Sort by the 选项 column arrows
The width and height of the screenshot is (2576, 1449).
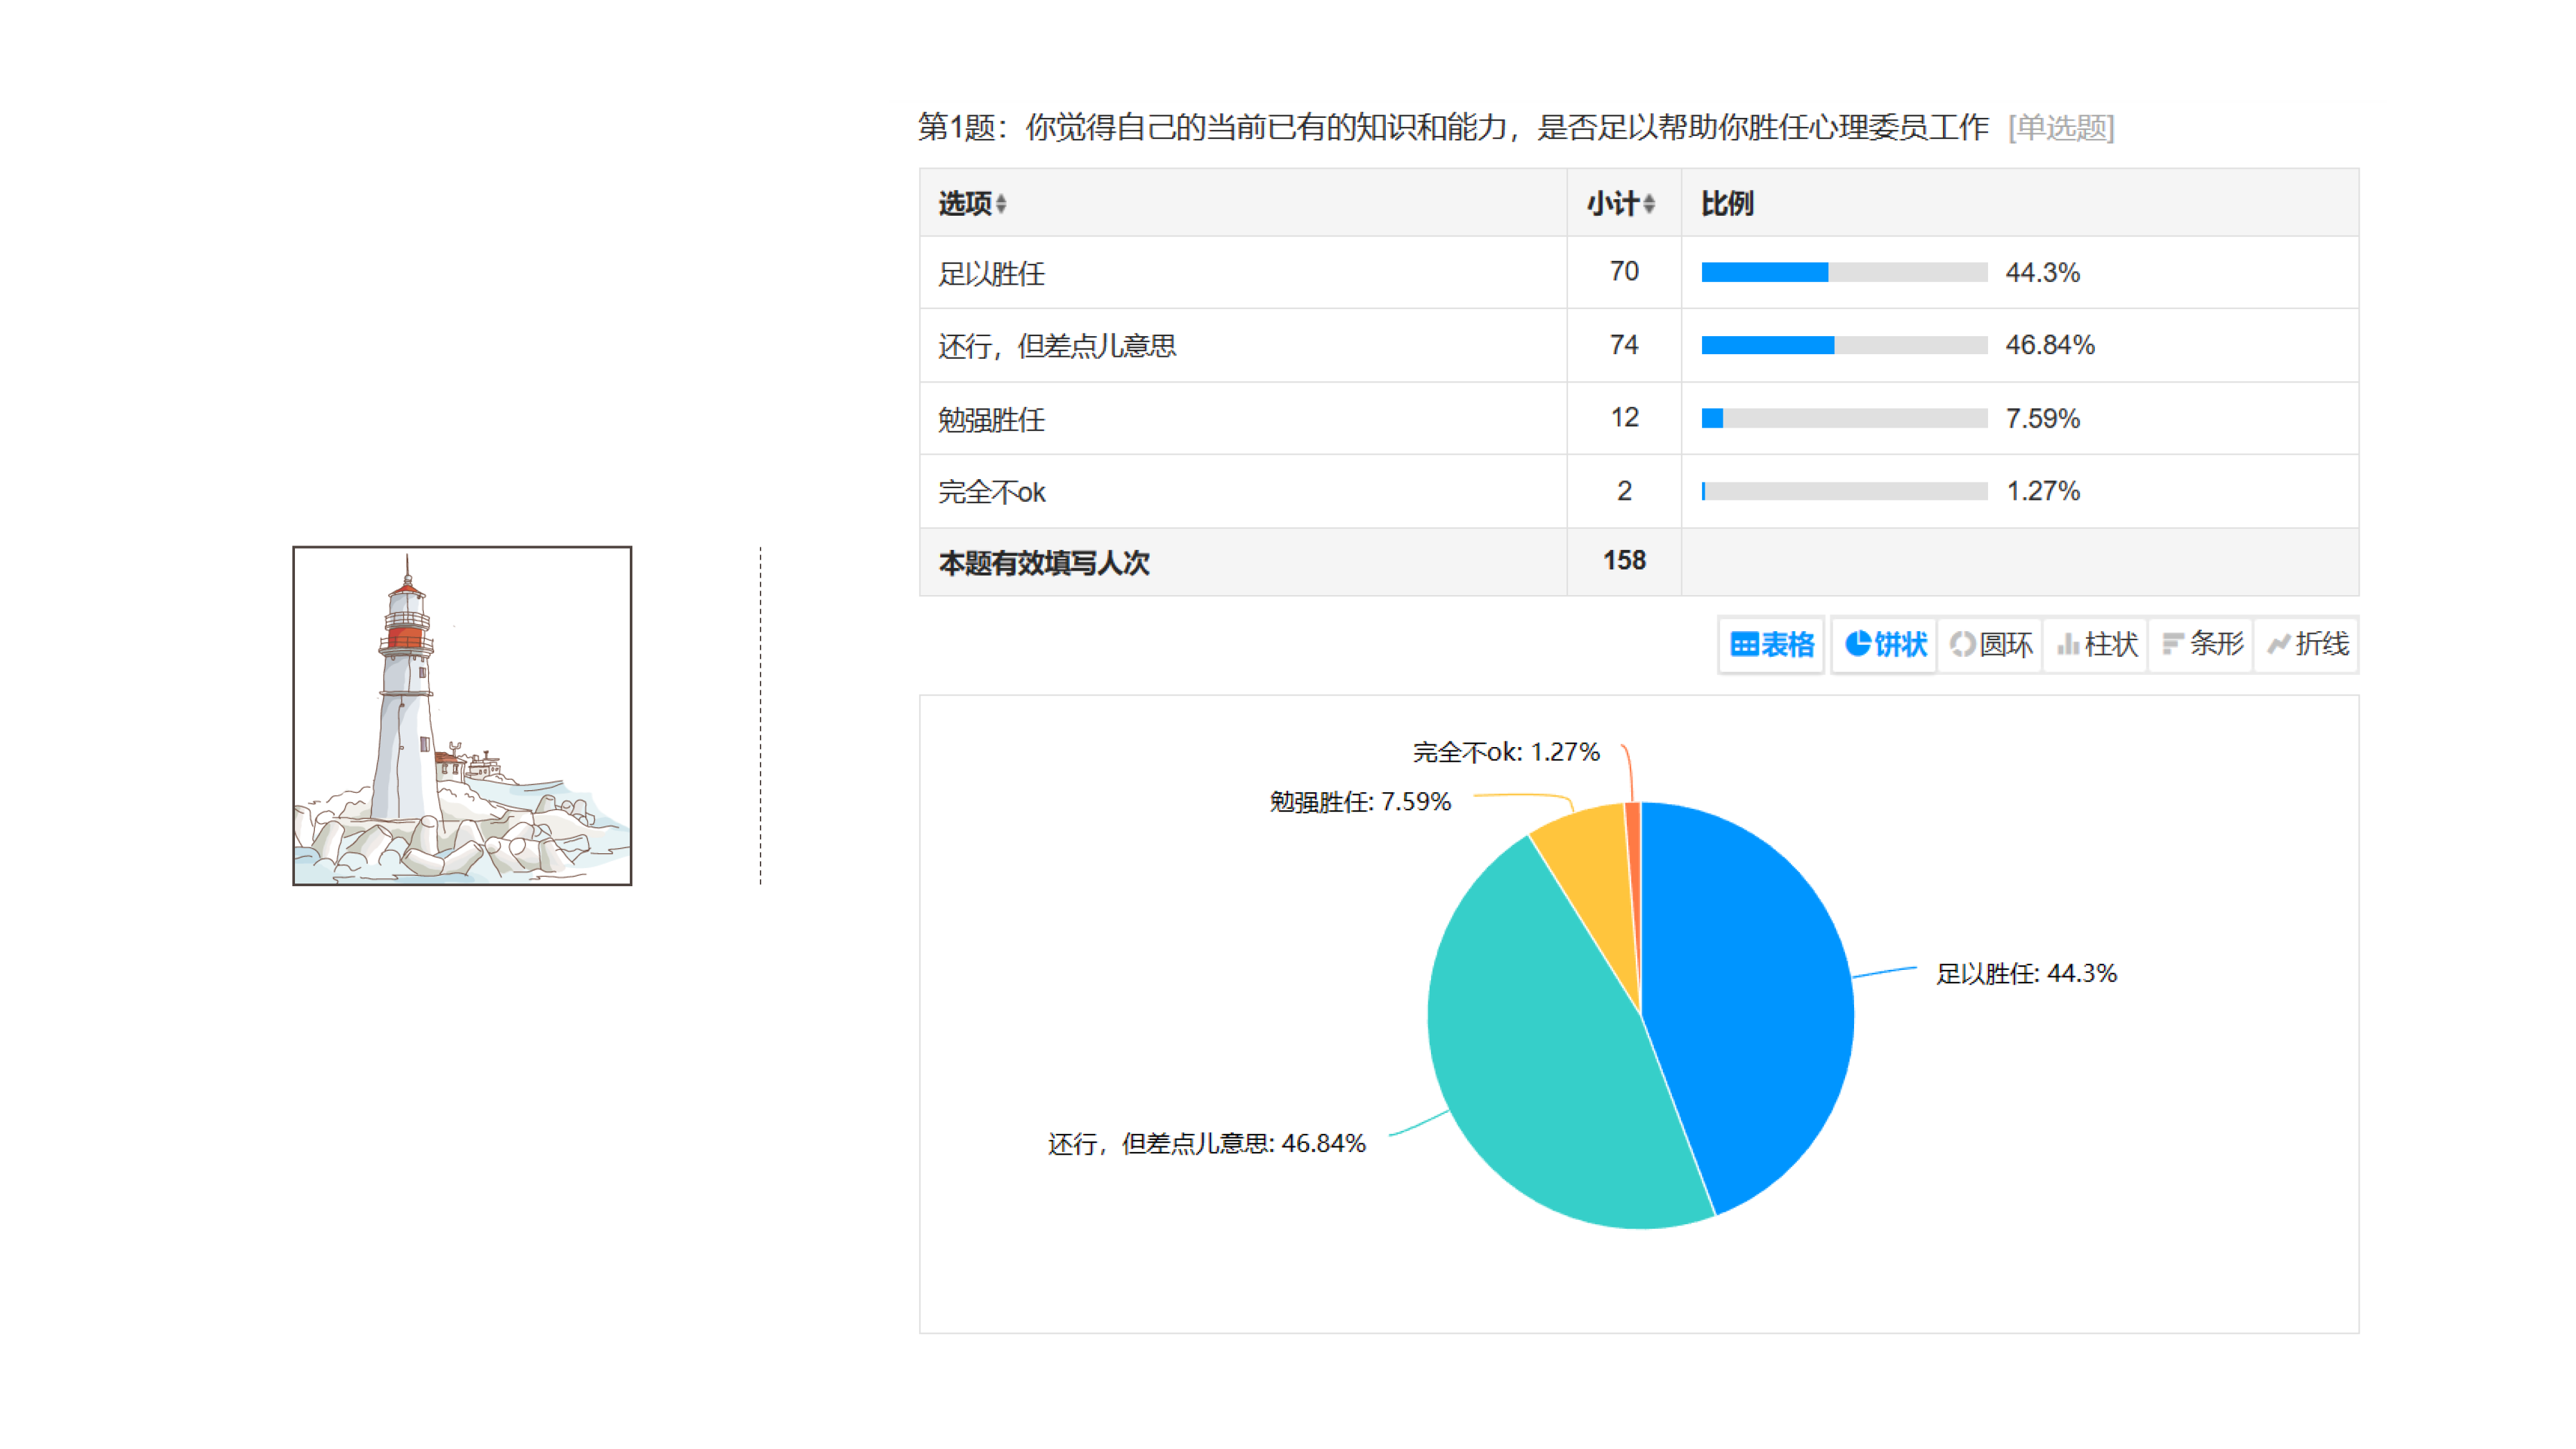pyautogui.click(x=1001, y=204)
